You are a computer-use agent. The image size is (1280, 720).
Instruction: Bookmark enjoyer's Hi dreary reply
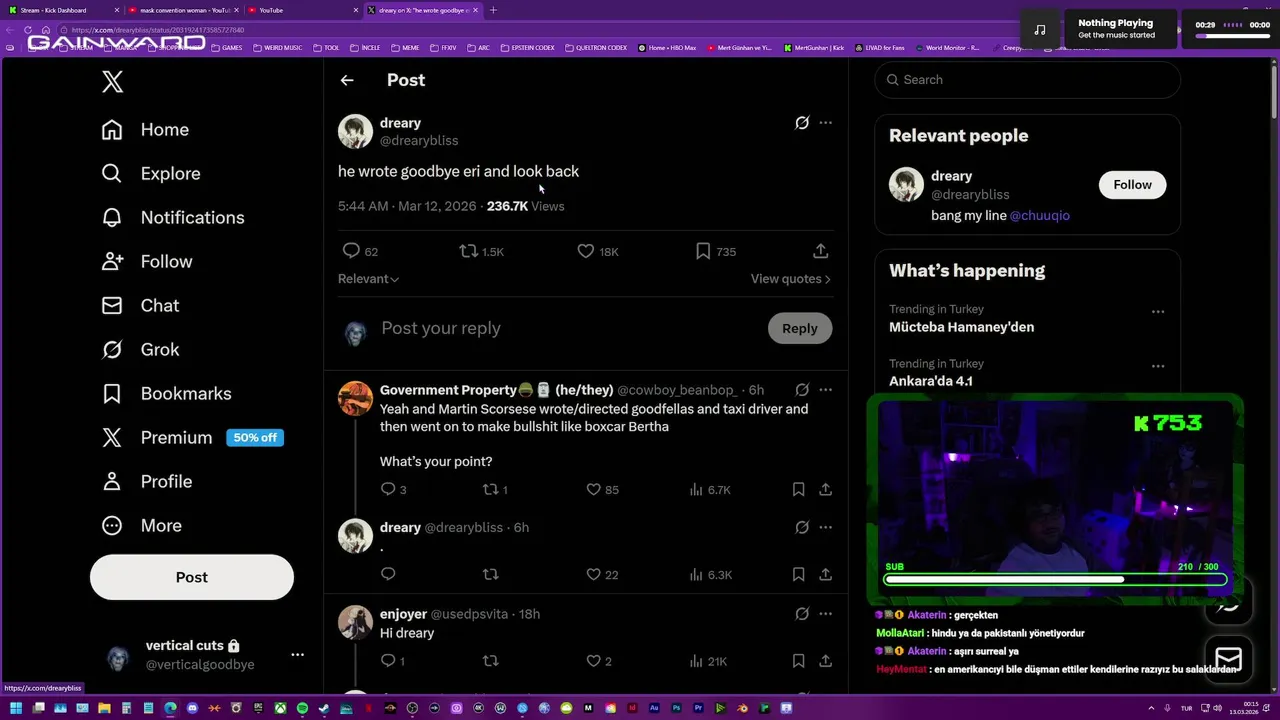coord(798,661)
